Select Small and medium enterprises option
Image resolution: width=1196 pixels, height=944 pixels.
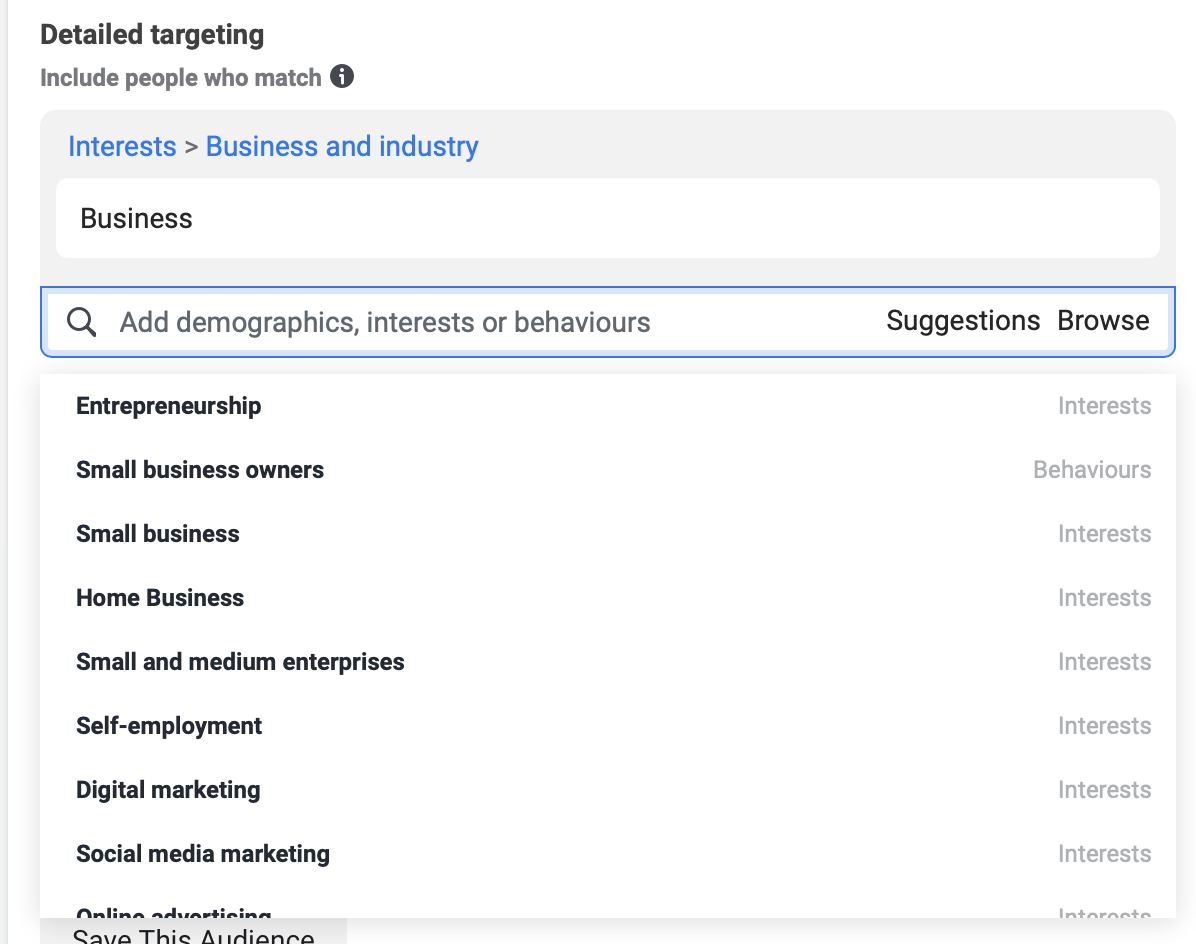point(240,662)
